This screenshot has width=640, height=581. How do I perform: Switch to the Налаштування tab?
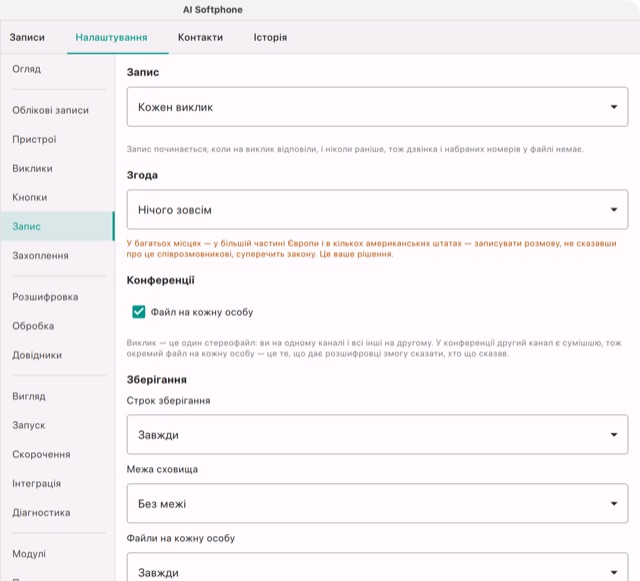pos(111,37)
